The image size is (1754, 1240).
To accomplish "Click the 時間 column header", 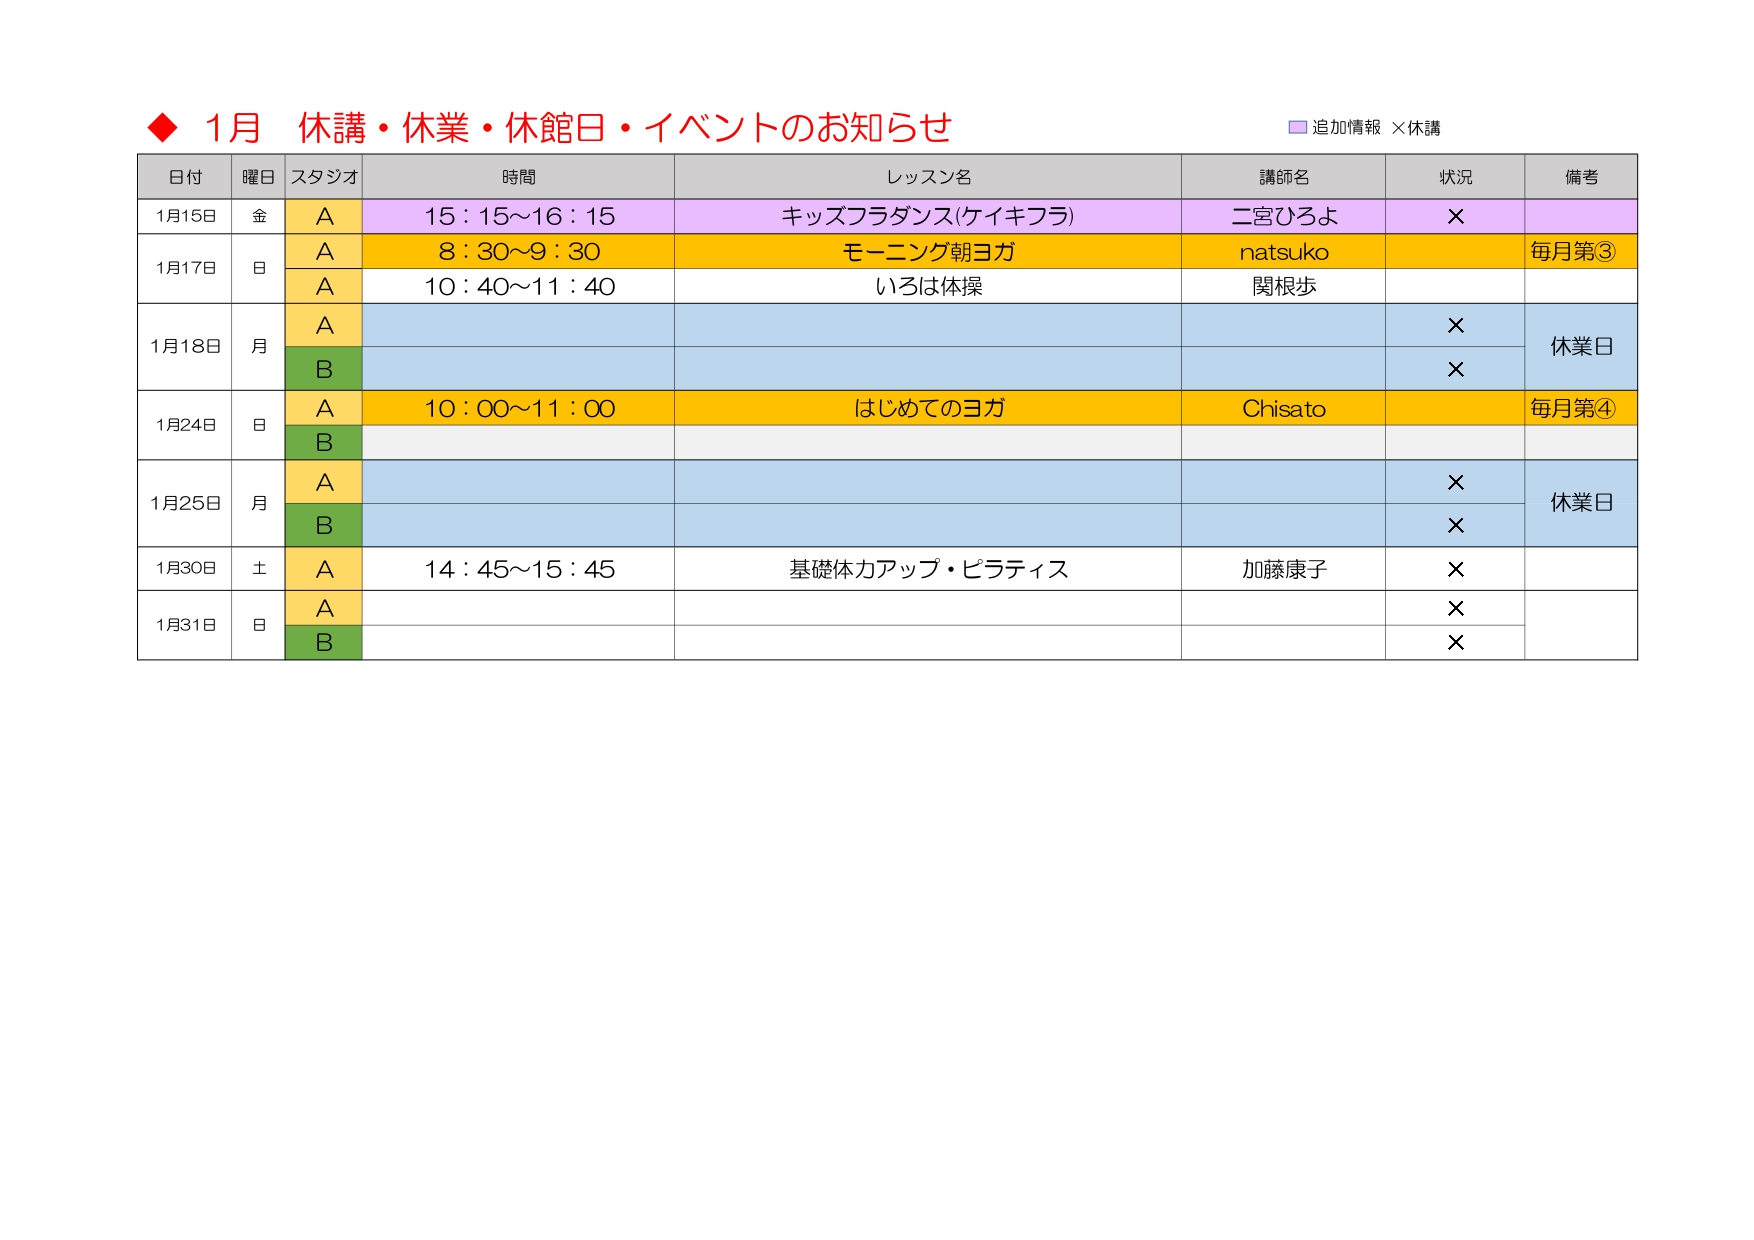I will pos(518,177).
